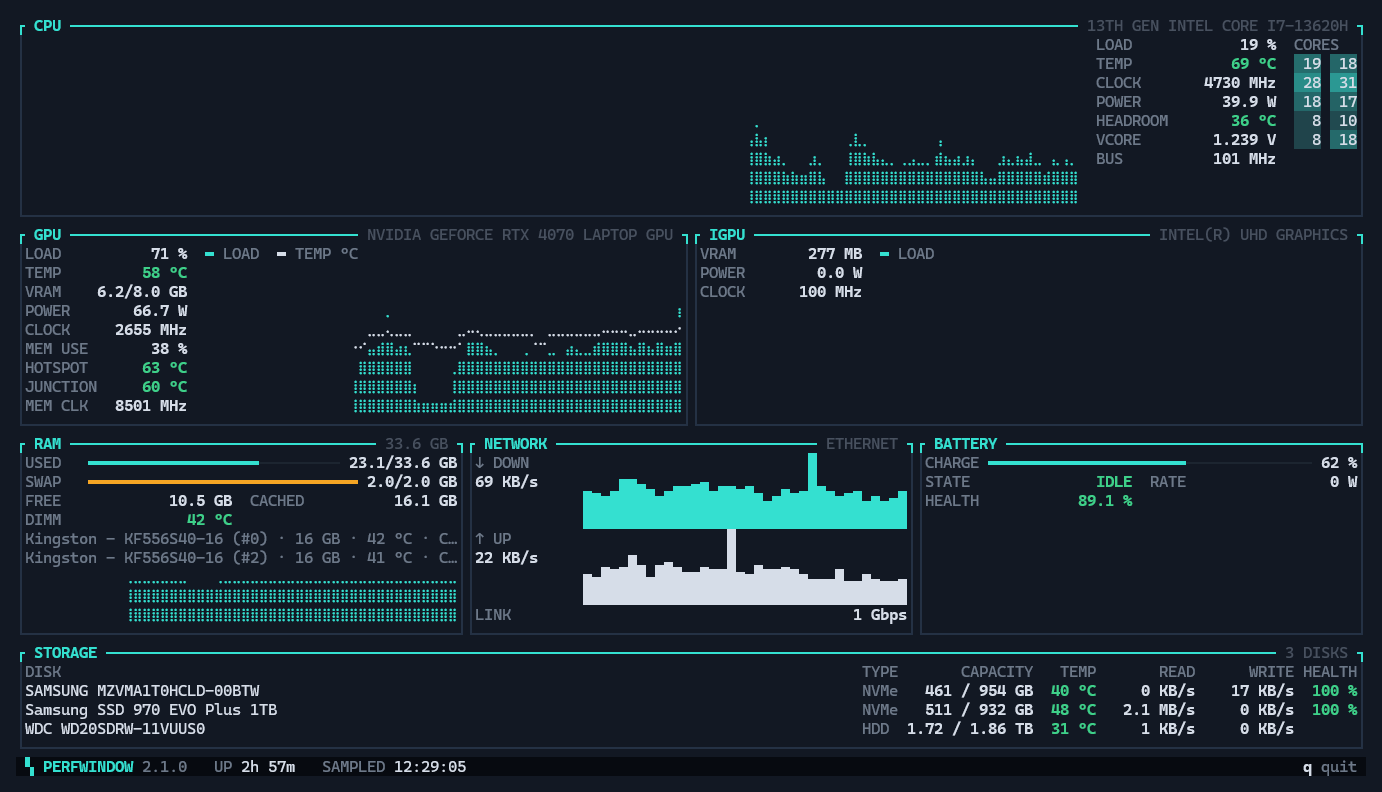Click the core cell showing 10
This screenshot has height=792, width=1382.
pyautogui.click(x=1344, y=121)
